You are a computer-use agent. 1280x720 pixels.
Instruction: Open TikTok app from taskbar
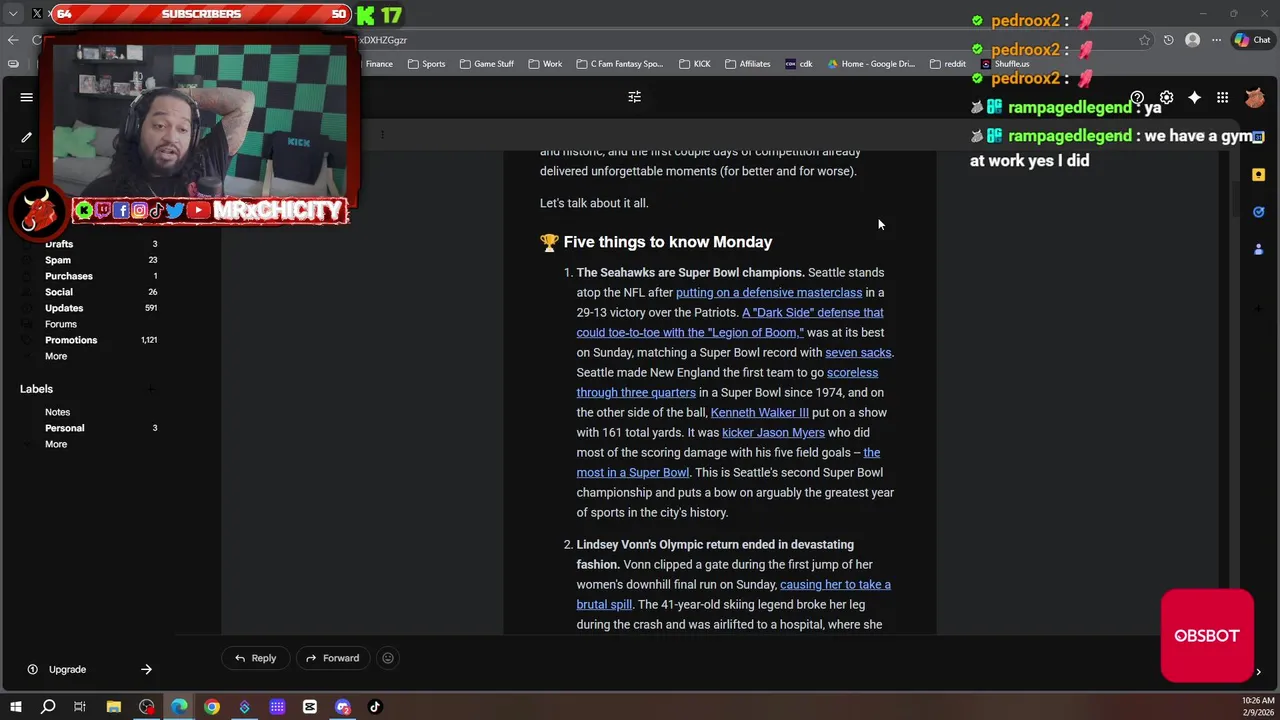coord(375,707)
